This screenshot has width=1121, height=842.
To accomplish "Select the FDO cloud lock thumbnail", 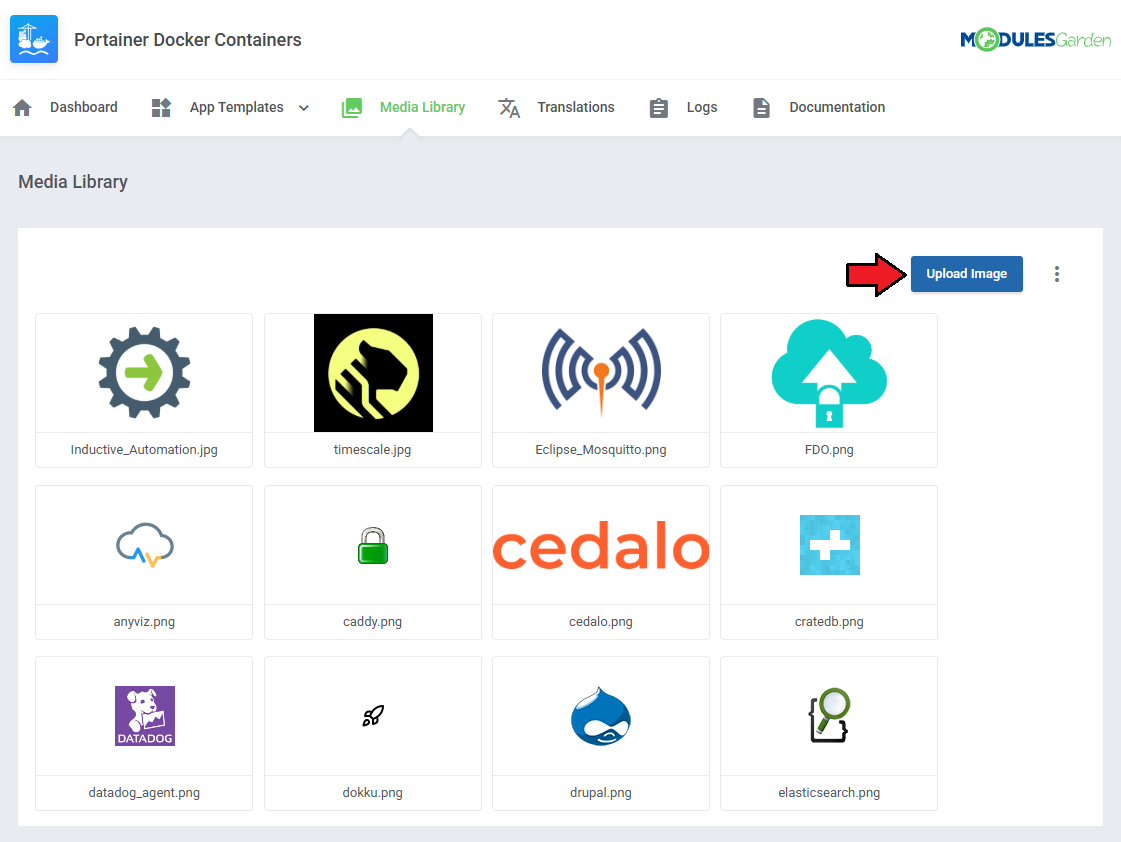I will tap(829, 372).
